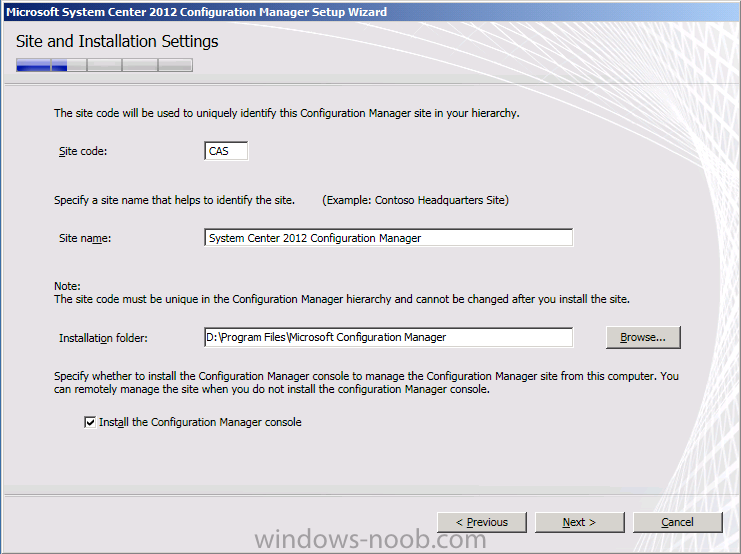Viewport: 741px width, 554px height.
Task: Click the wizard progress bar
Action: coord(104,65)
